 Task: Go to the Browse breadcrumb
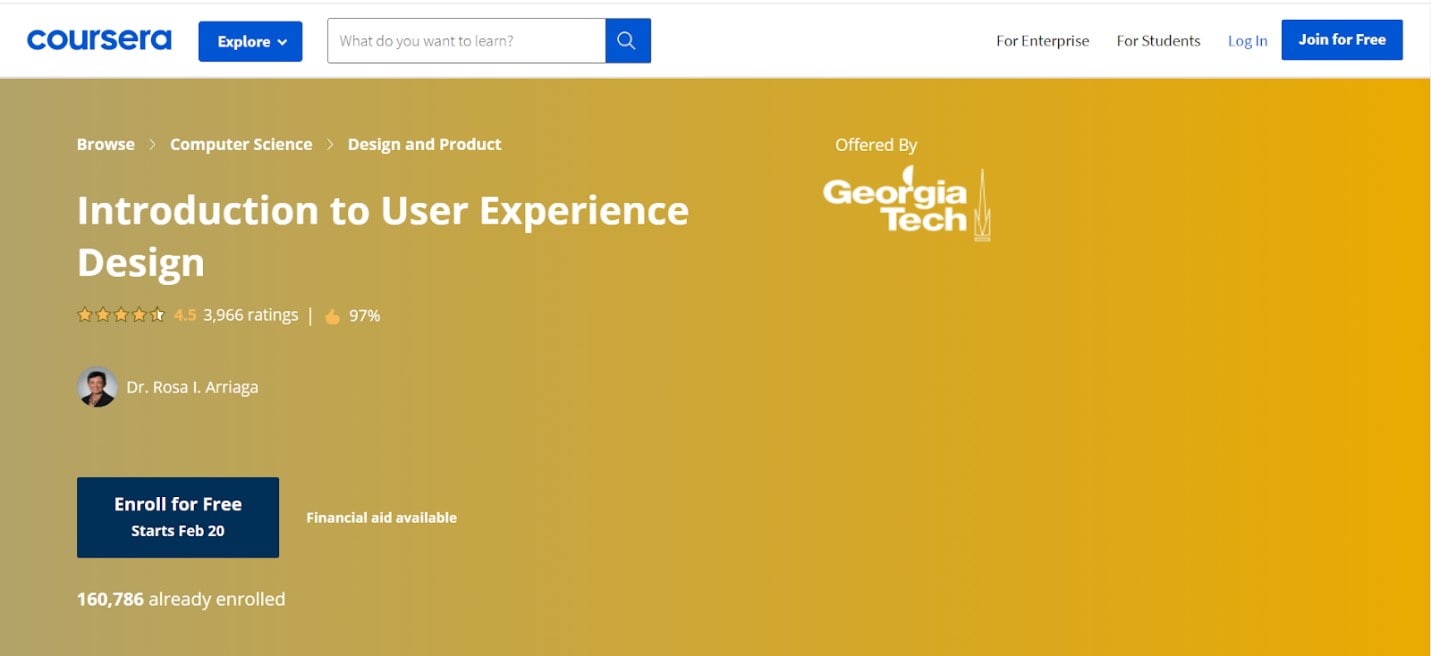(105, 144)
